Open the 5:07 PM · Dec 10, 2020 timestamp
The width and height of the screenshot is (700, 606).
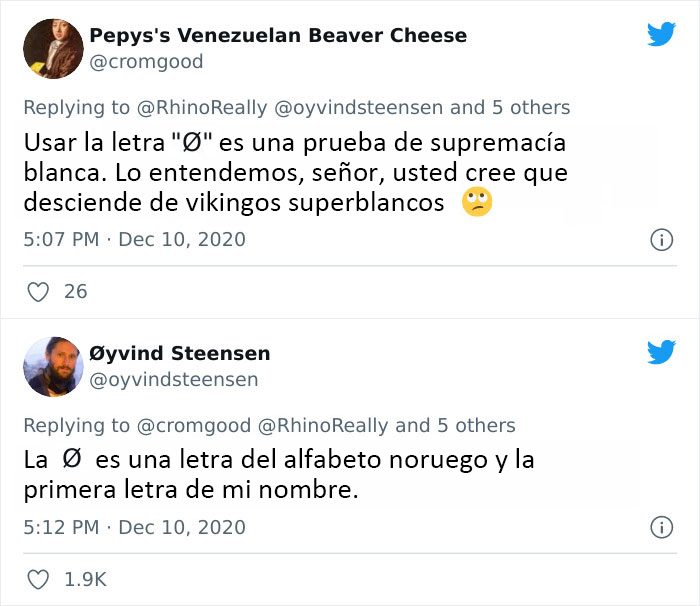pyautogui.click(x=134, y=240)
